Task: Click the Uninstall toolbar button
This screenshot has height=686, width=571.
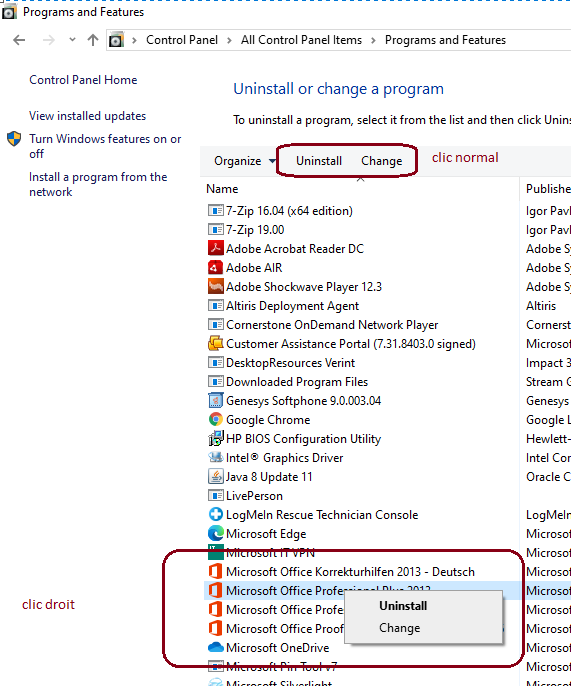Action: [x=319, y=161]
